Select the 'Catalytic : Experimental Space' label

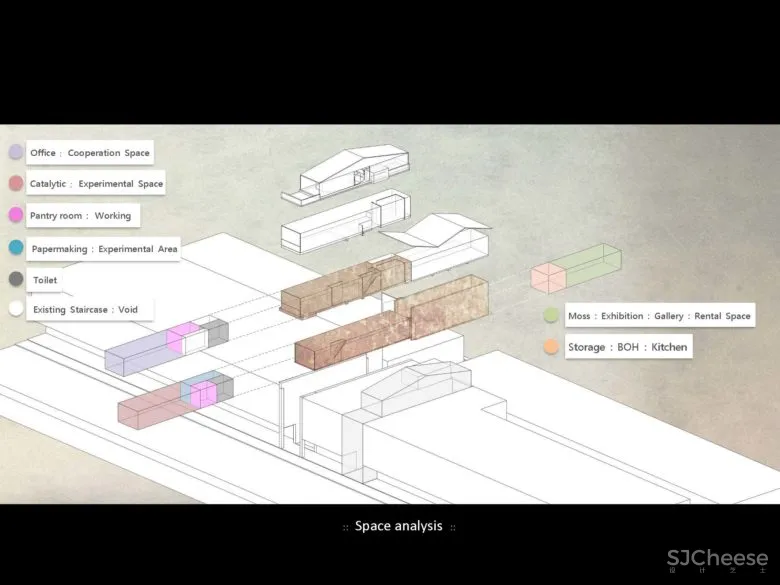click(x=96, y=184)
